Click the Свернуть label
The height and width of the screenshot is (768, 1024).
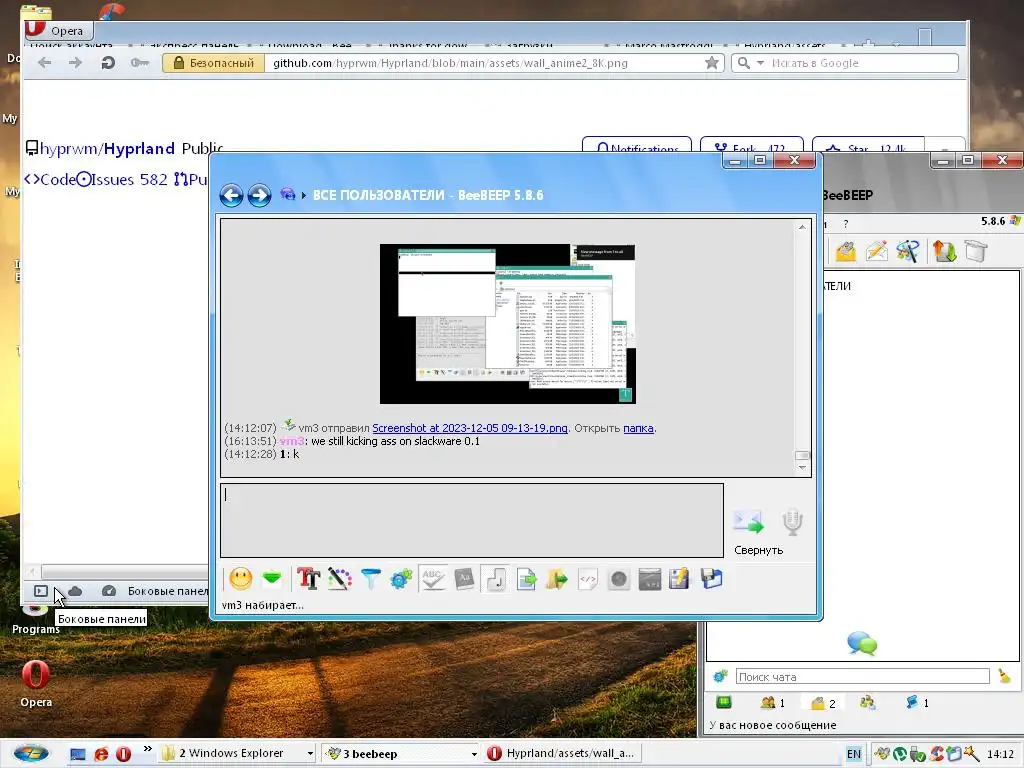(x=758, y=551)
